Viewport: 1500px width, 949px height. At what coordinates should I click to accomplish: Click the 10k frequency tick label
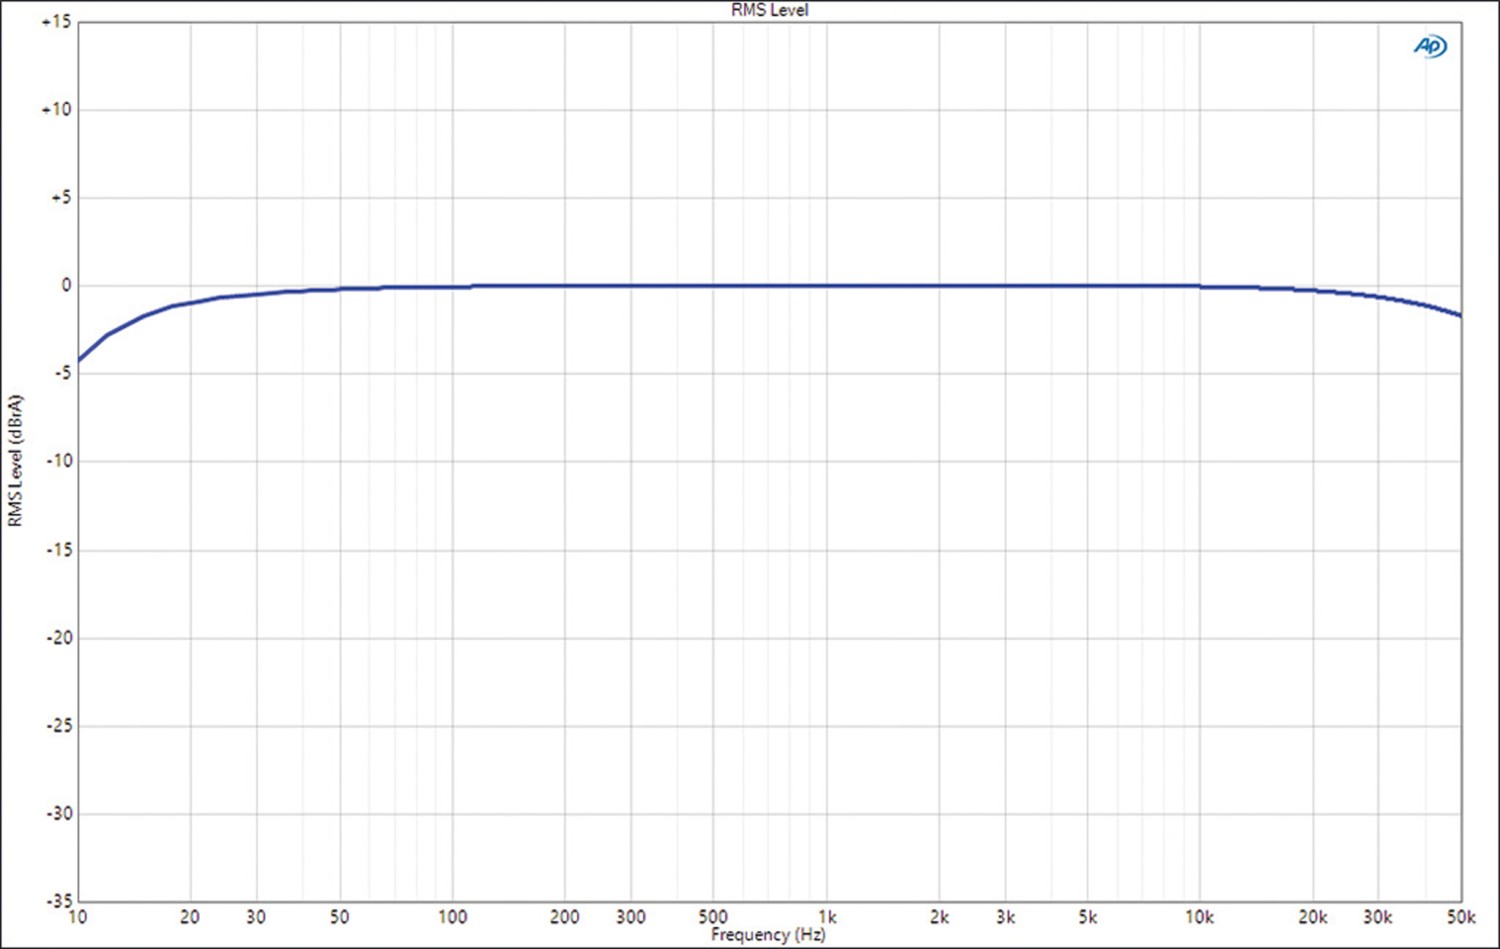point(1199,917)
